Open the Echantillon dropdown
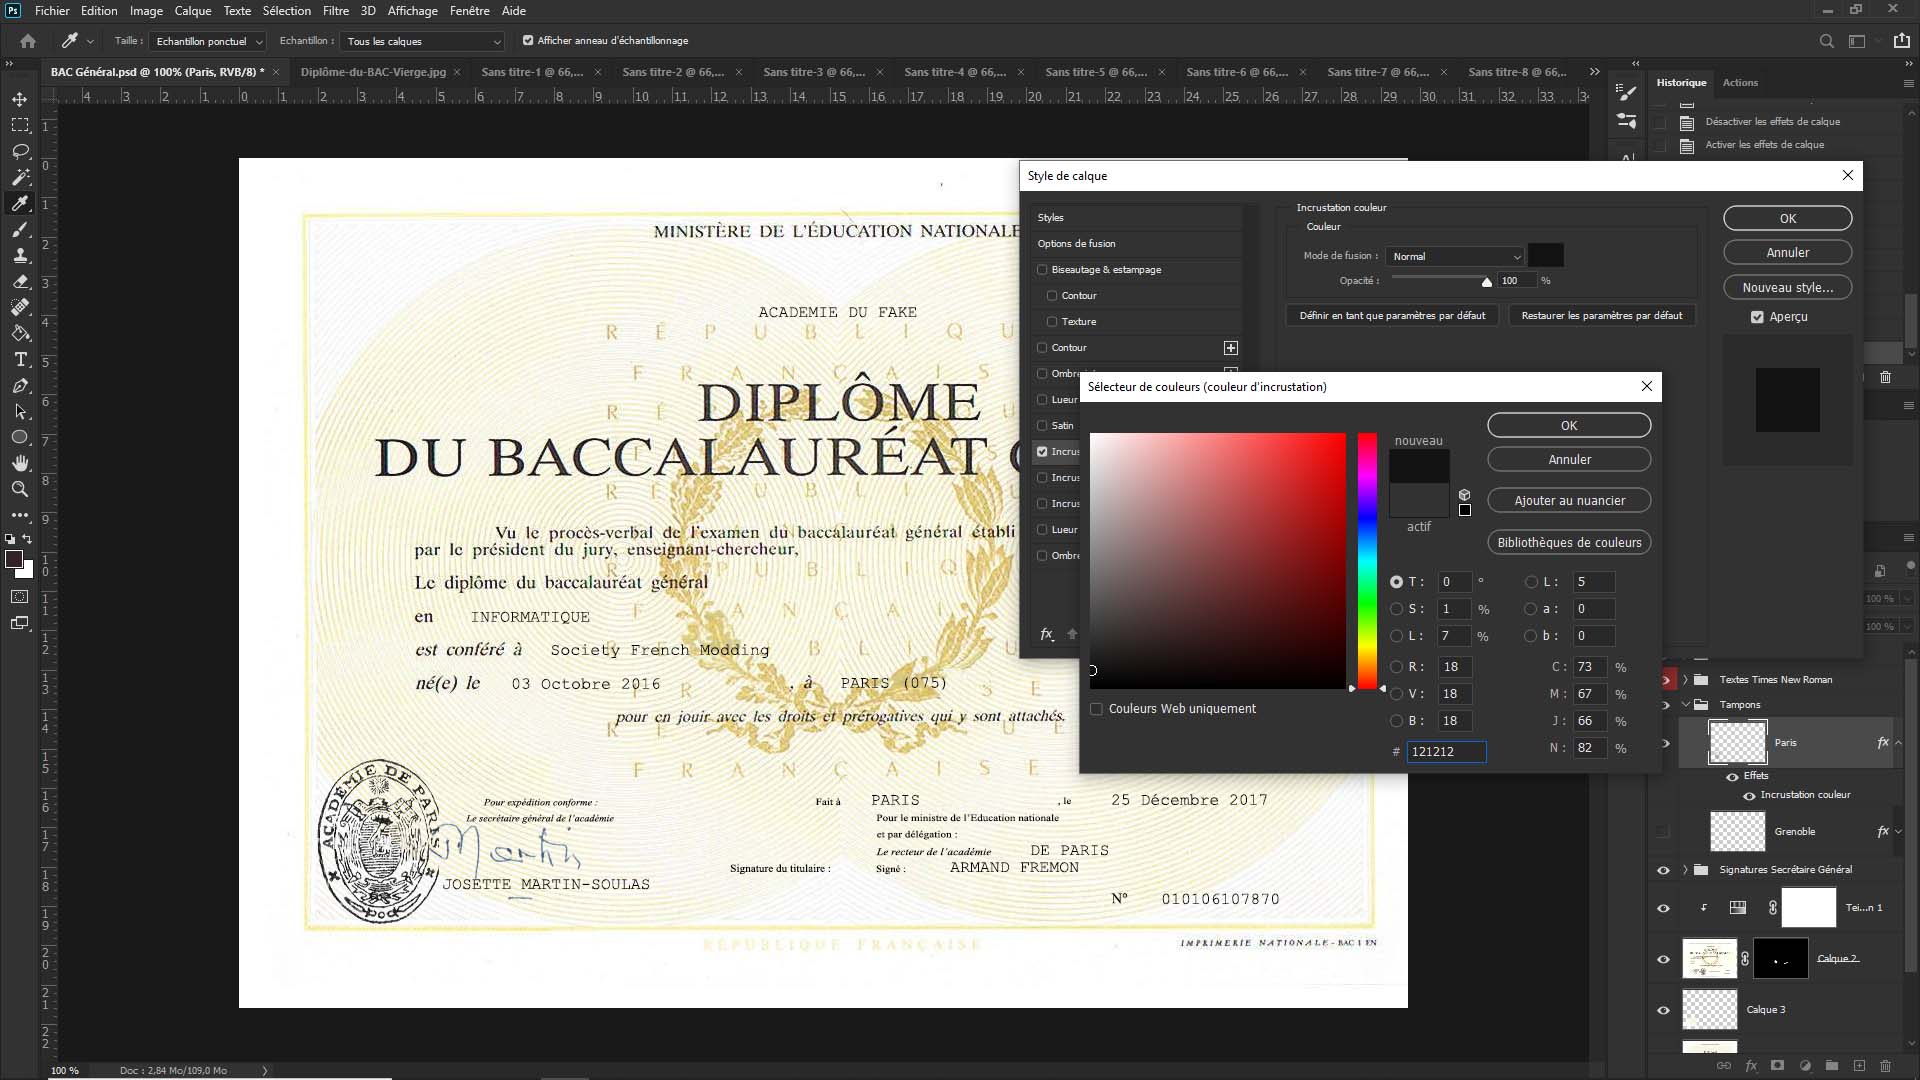The width and height of the screenshot is (1920, 1080). [423, 41]
